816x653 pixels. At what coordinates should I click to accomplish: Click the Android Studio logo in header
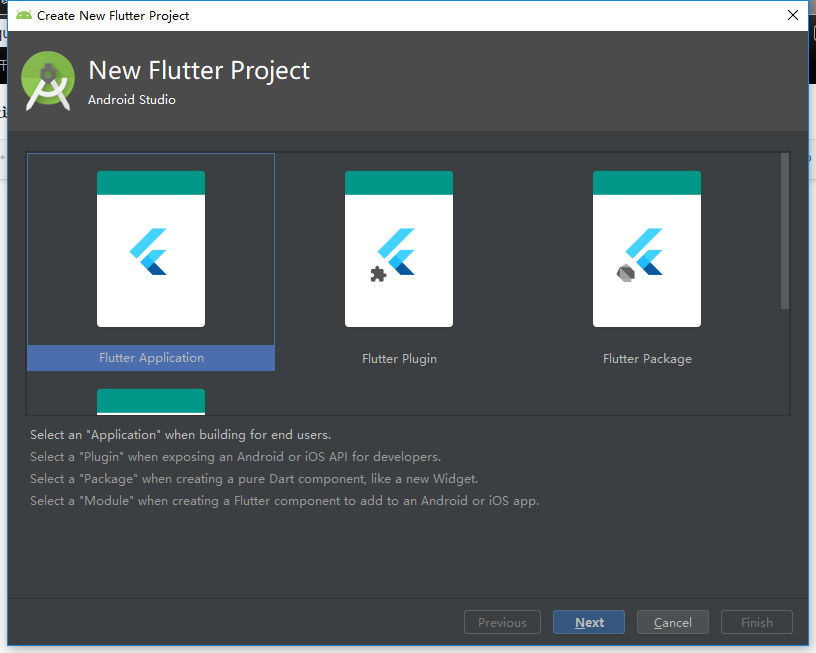48,81
